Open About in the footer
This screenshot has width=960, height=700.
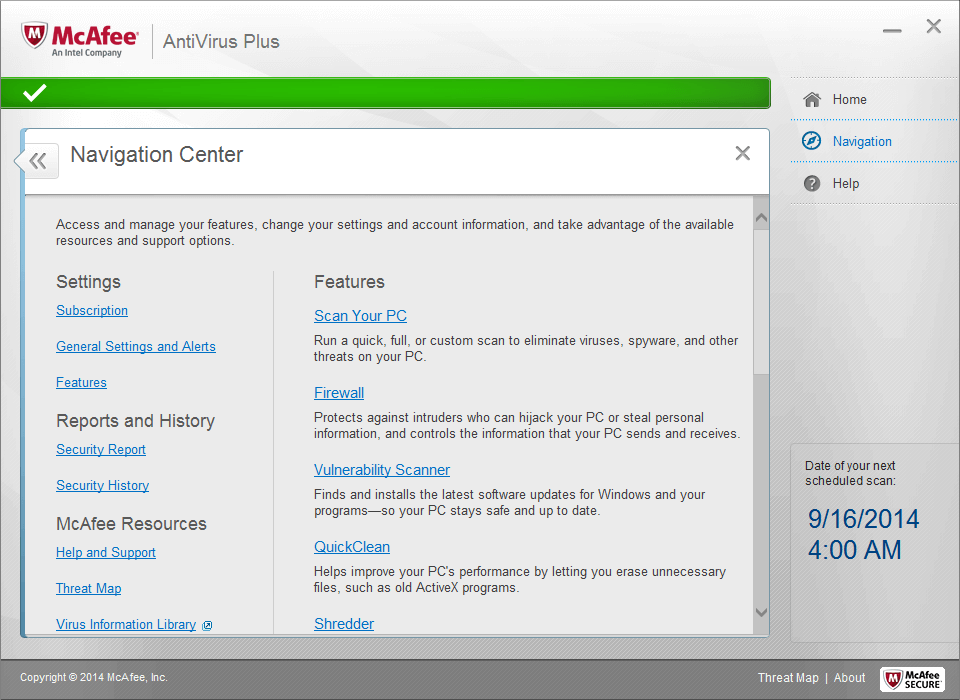850,677
